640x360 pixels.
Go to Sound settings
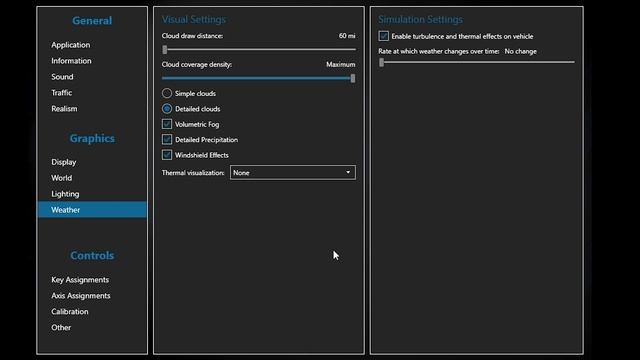62,77
